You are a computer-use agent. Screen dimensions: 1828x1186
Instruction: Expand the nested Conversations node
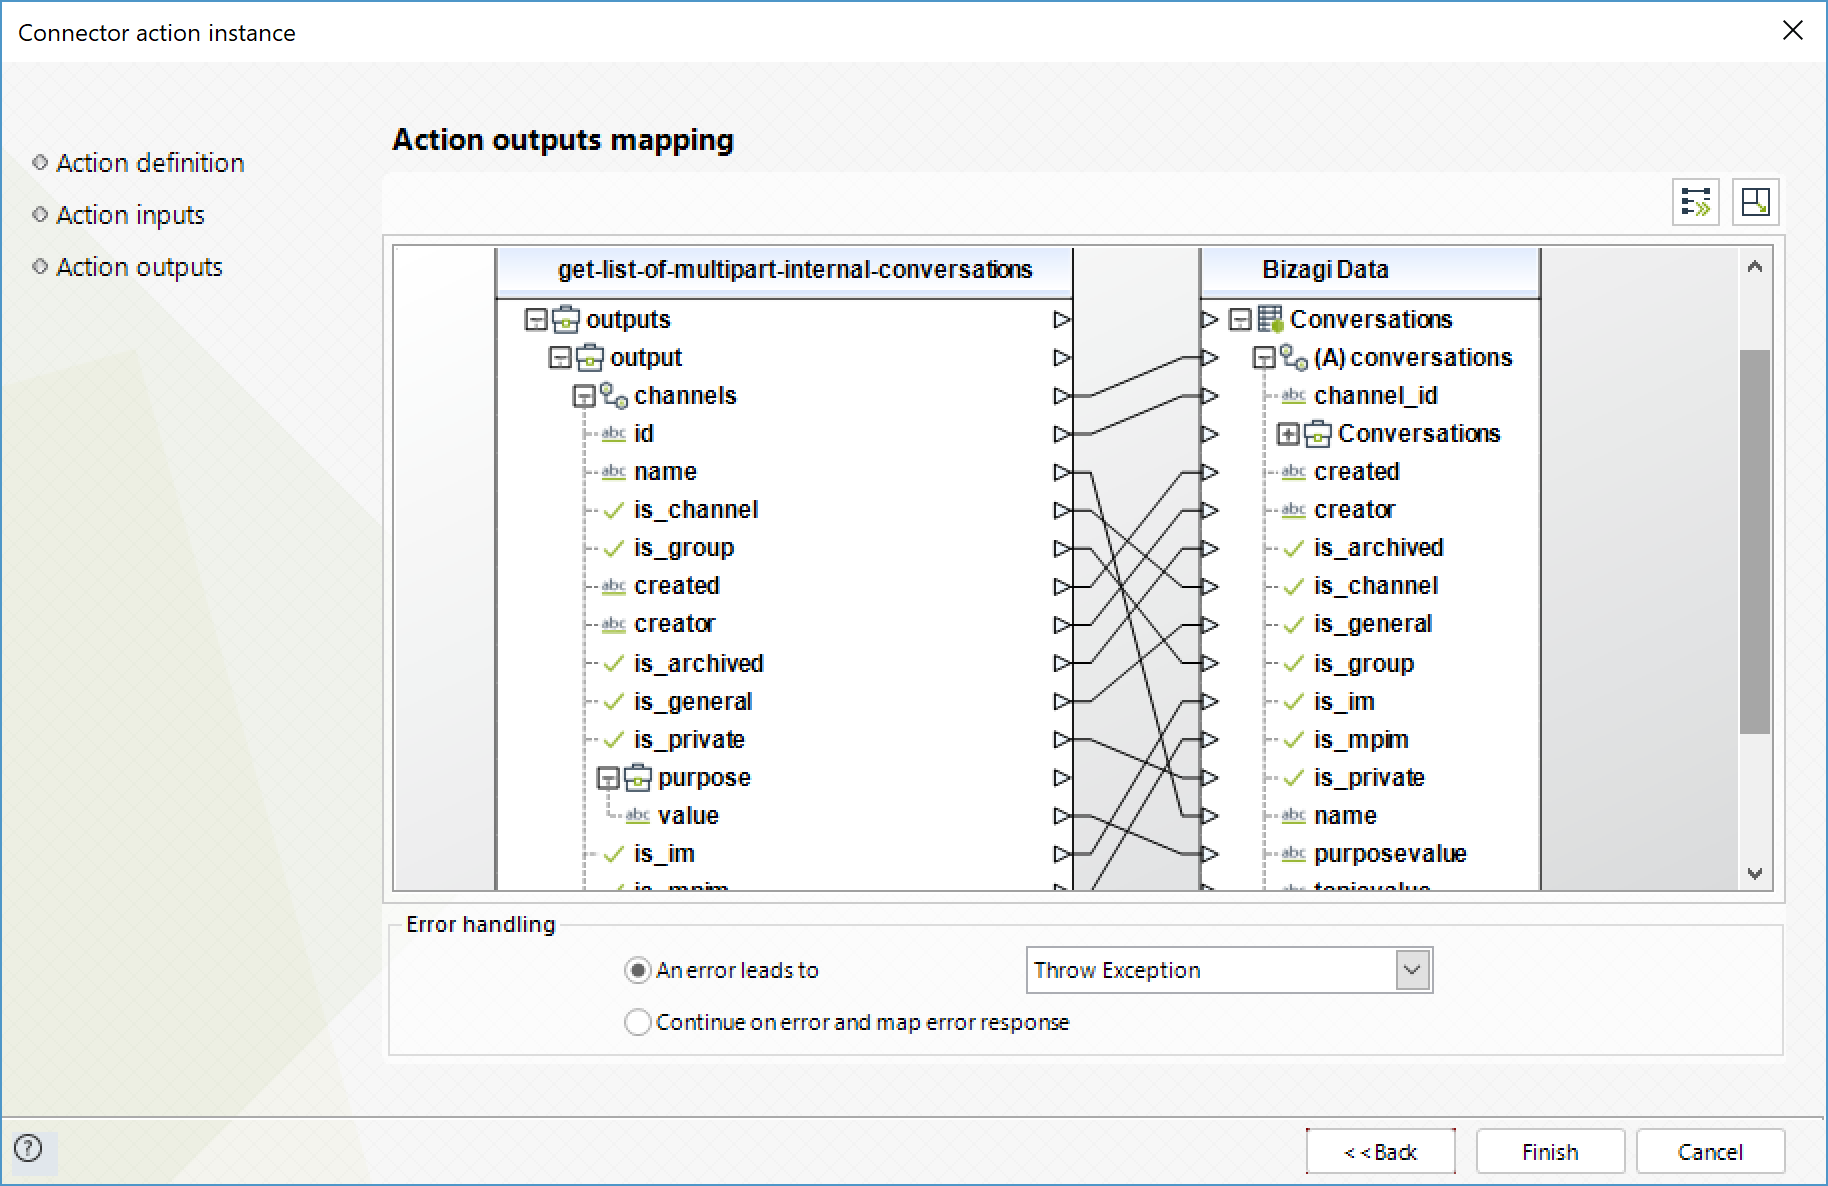pyautogui.click(x=1289, y=434)
